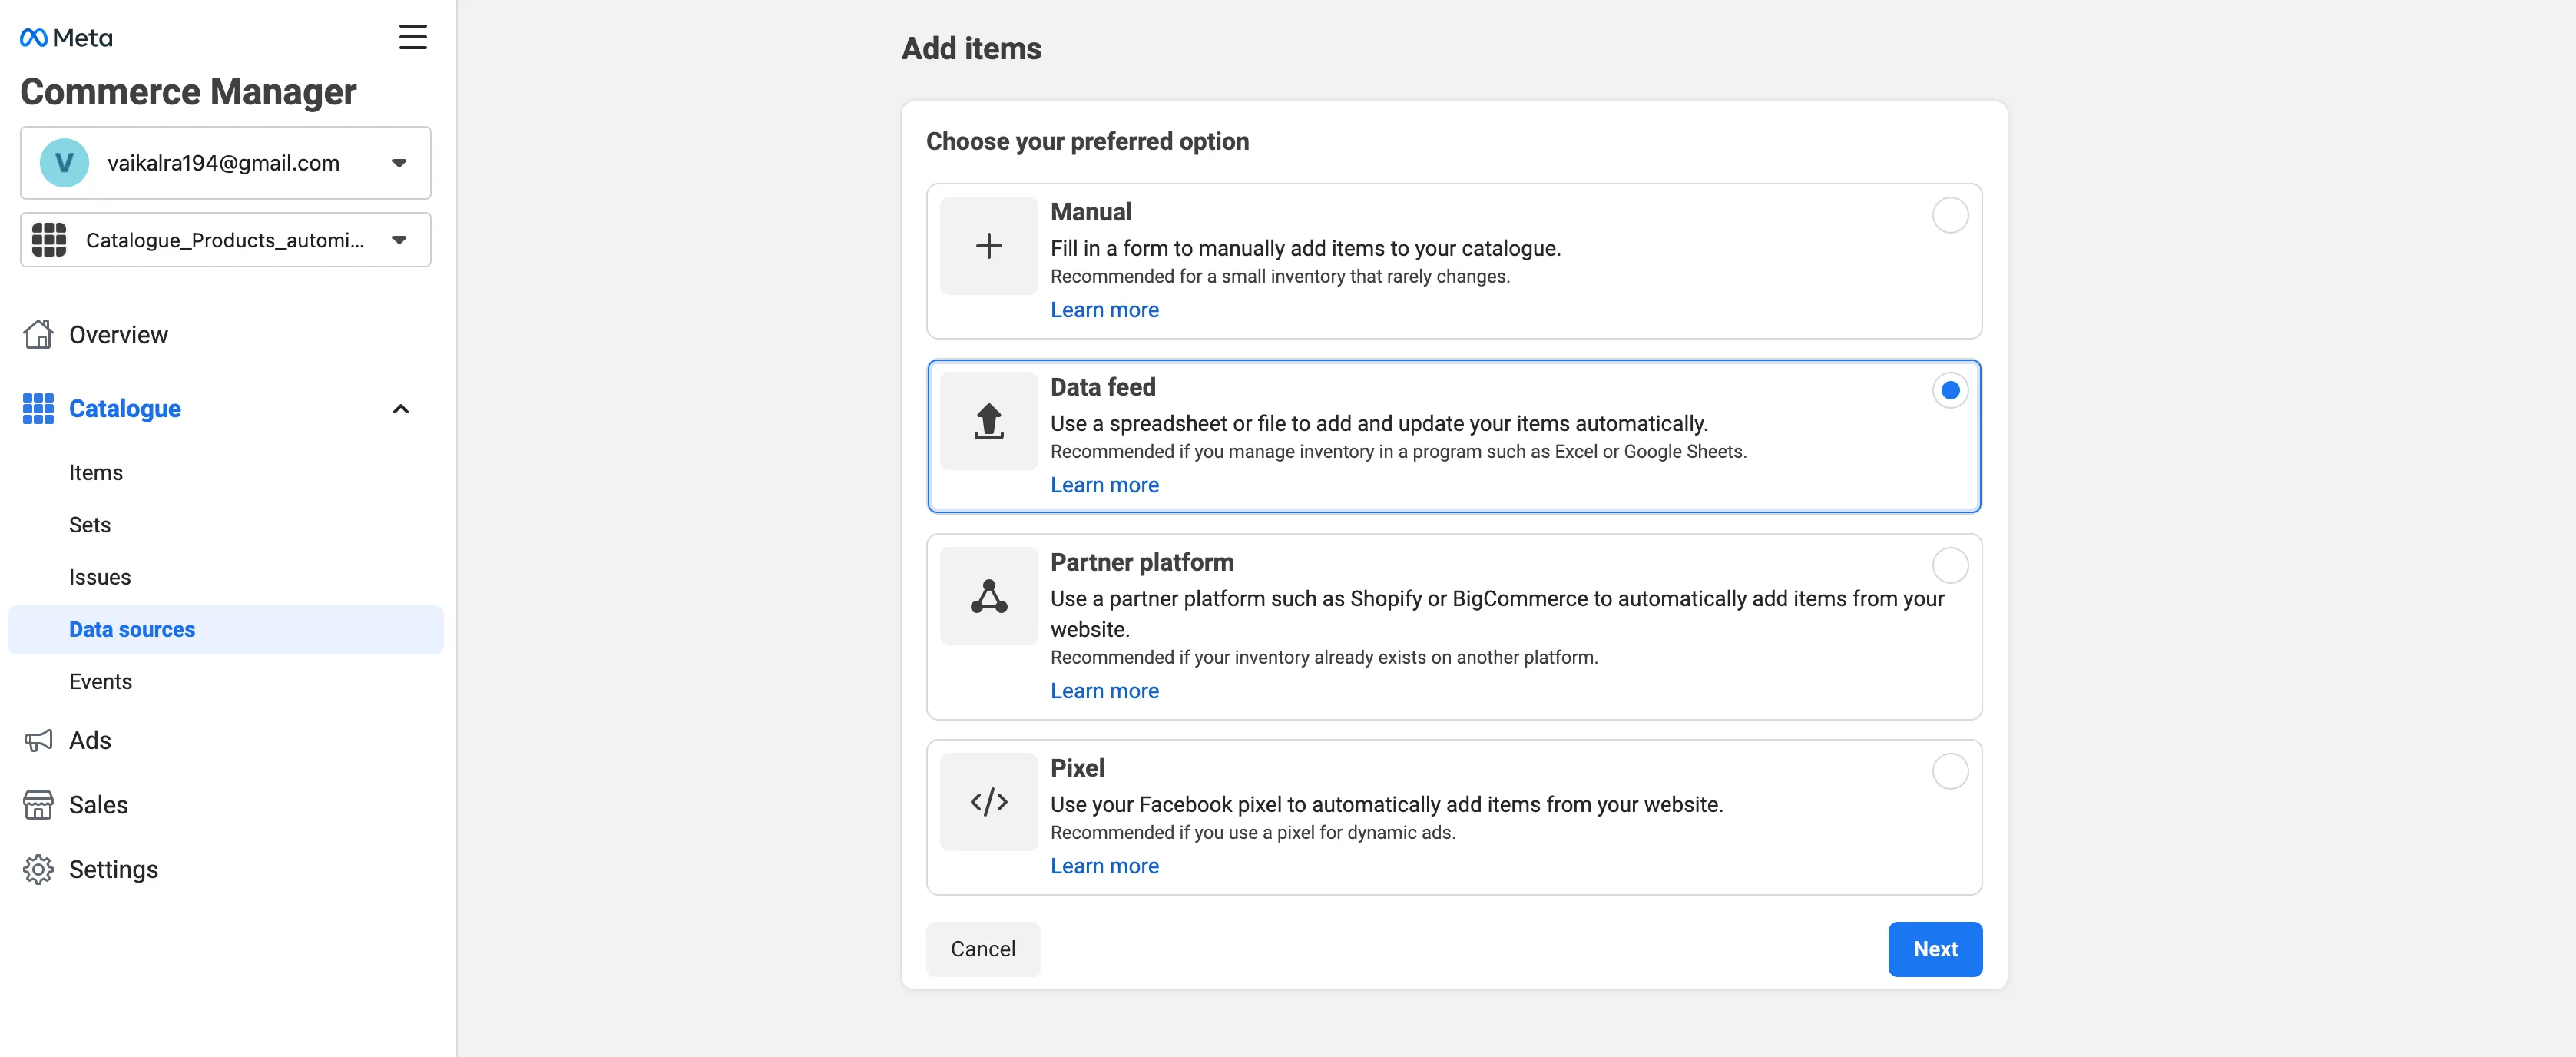Screen dimensions: 2576x1057
Task: Click the Ads megaphone icon
Action: (38, 740)
